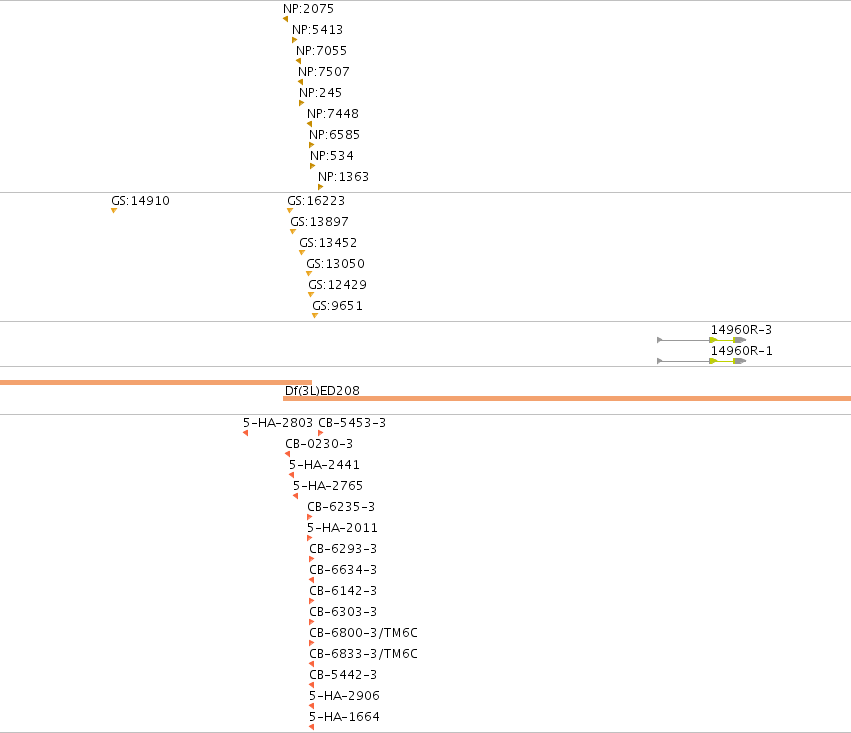Select the NP:5413 insertion label
Viewport: 851px width, 733px height.
click(317, 30)
